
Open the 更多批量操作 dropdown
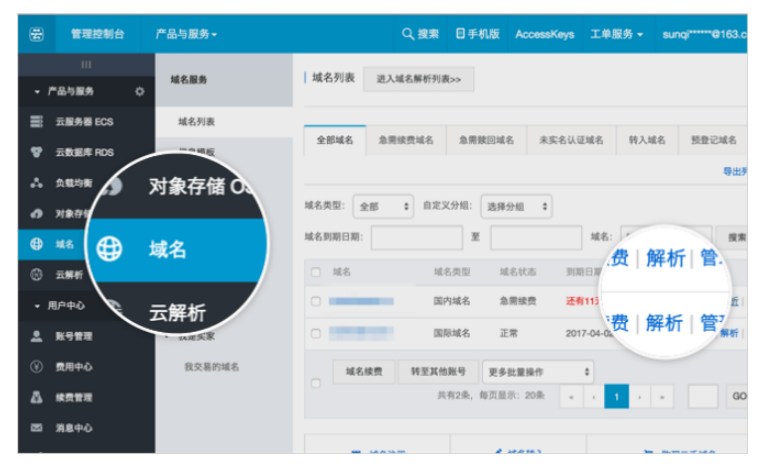point(538,372)
